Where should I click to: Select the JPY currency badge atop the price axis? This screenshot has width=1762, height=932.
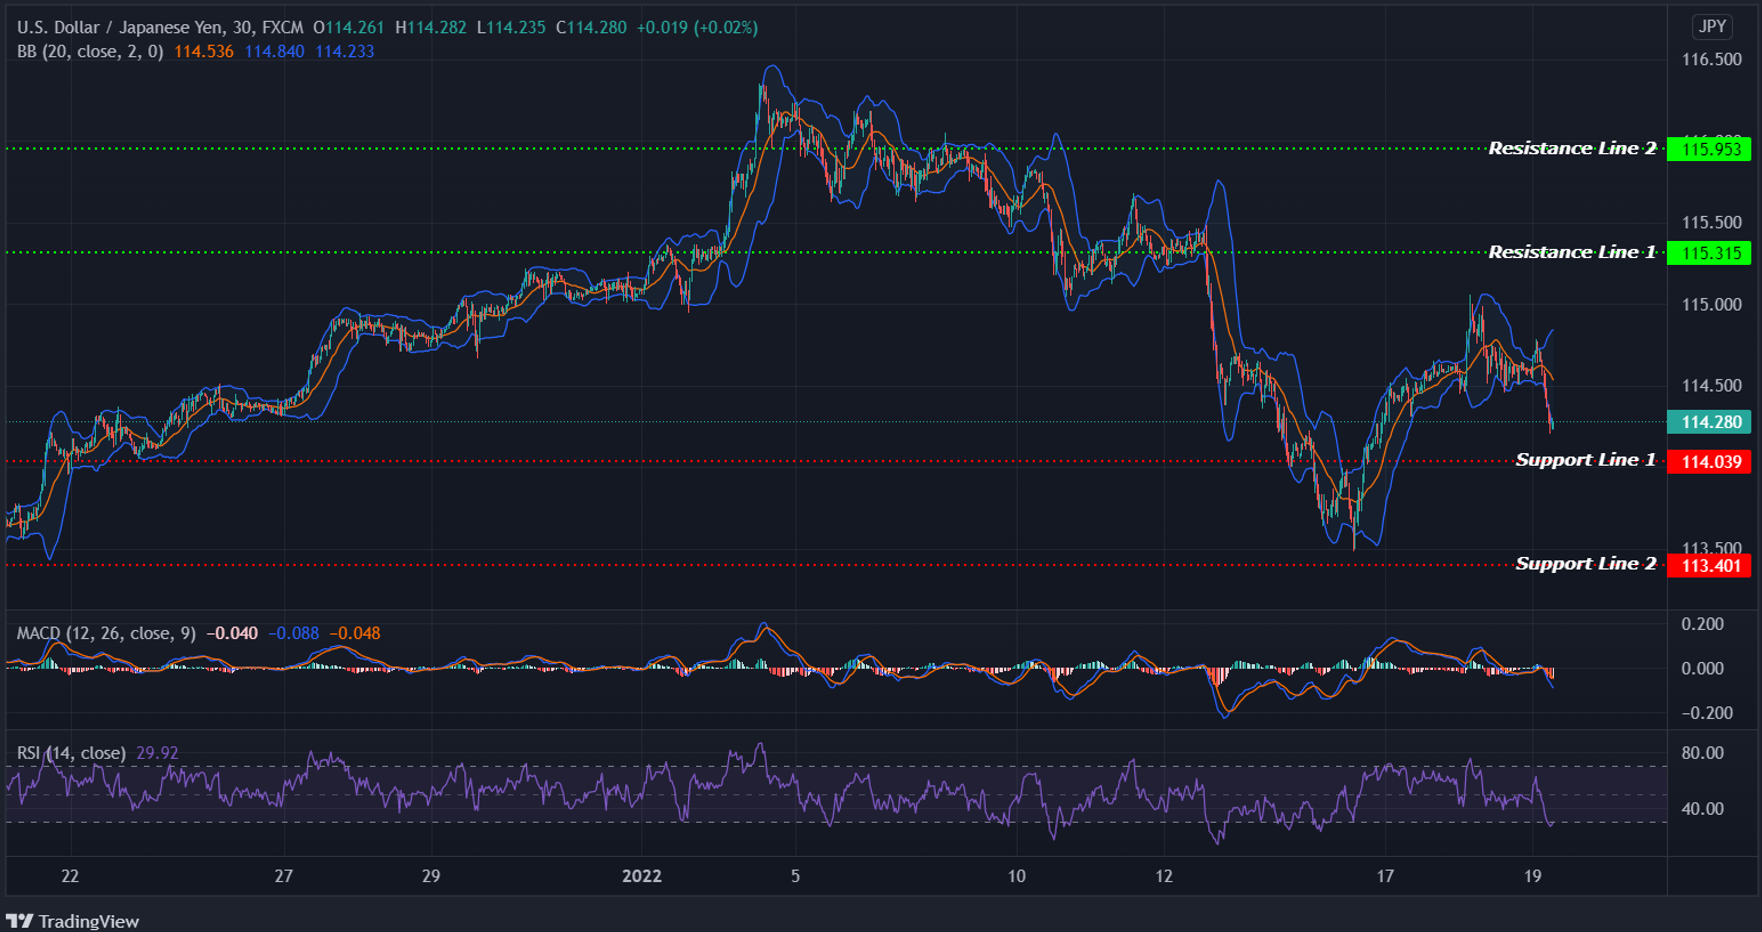(1712, 27)
